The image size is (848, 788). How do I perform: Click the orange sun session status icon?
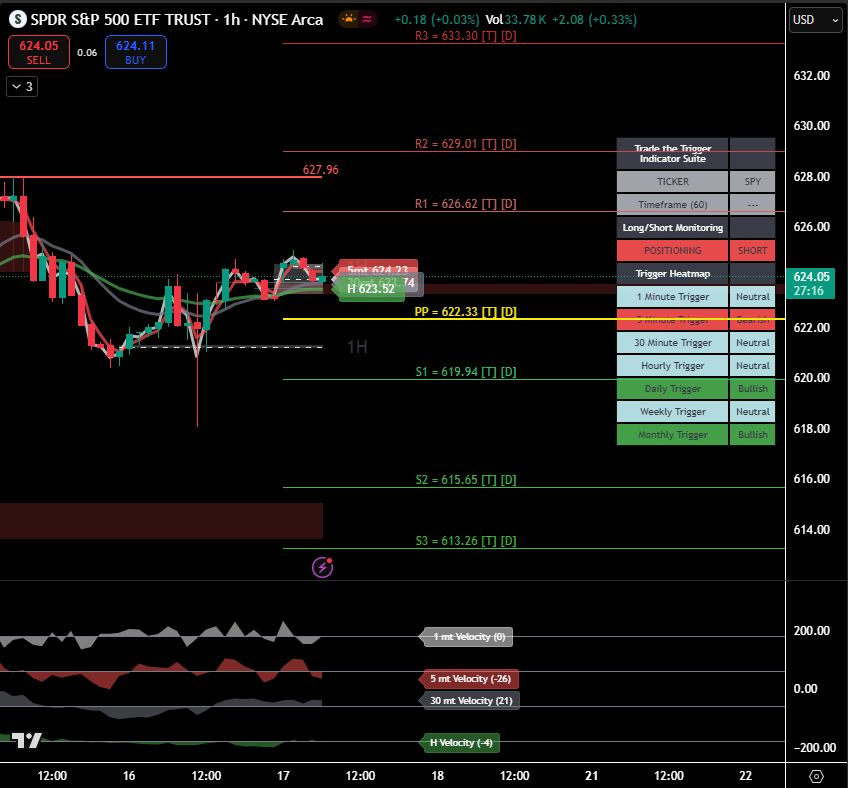click(x=349, y=19)
